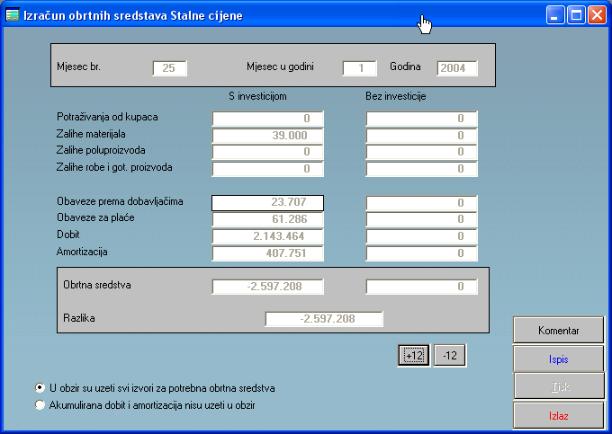Click the 'Razlika' label
The image size is (612, 434).
coord(79,318)
